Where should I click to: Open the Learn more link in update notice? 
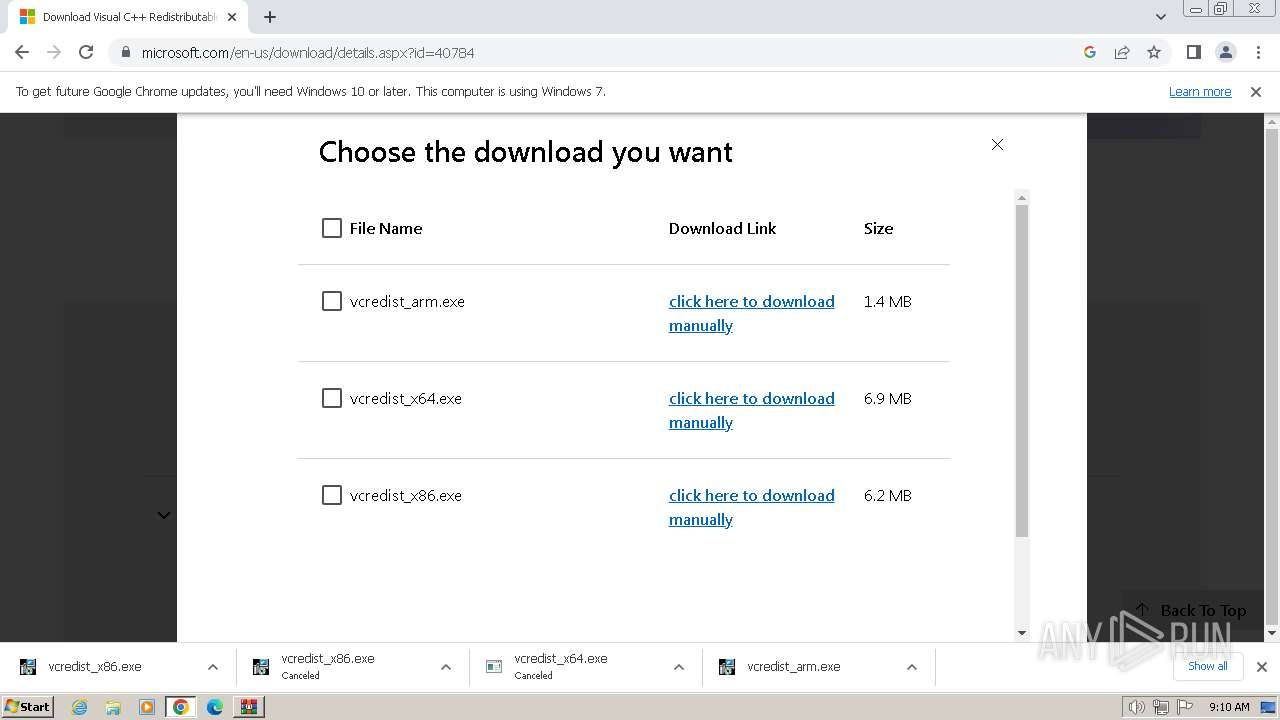pos(1199,92)
